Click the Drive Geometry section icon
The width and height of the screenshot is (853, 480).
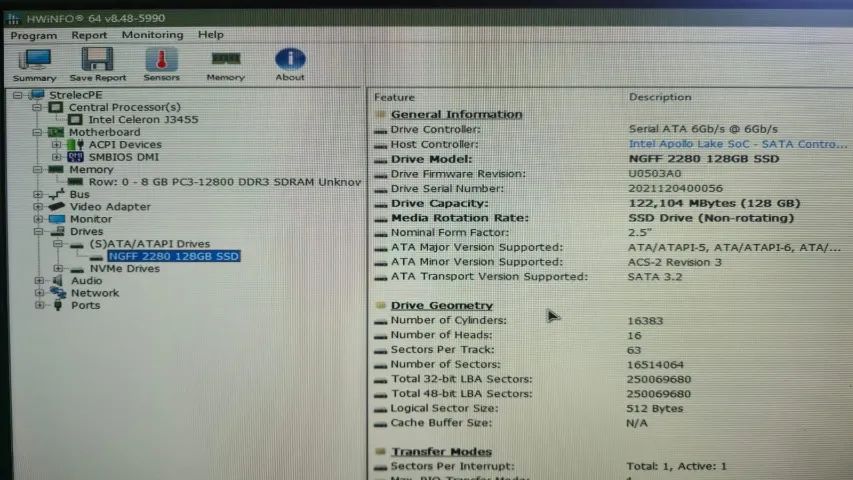pos(380,305)
